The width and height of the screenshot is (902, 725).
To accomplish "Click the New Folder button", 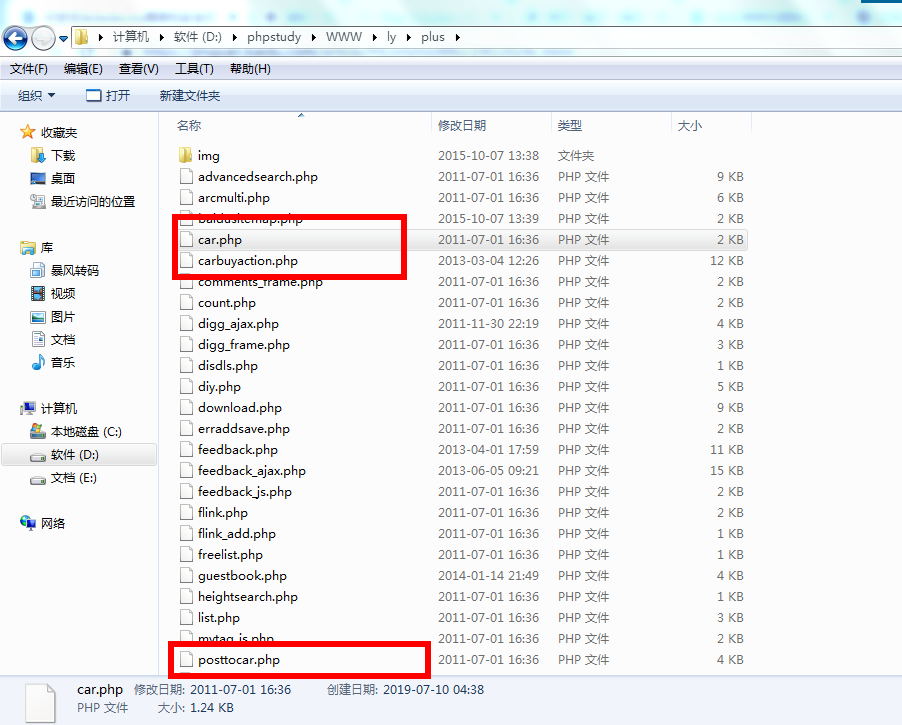I will (190, 96).
